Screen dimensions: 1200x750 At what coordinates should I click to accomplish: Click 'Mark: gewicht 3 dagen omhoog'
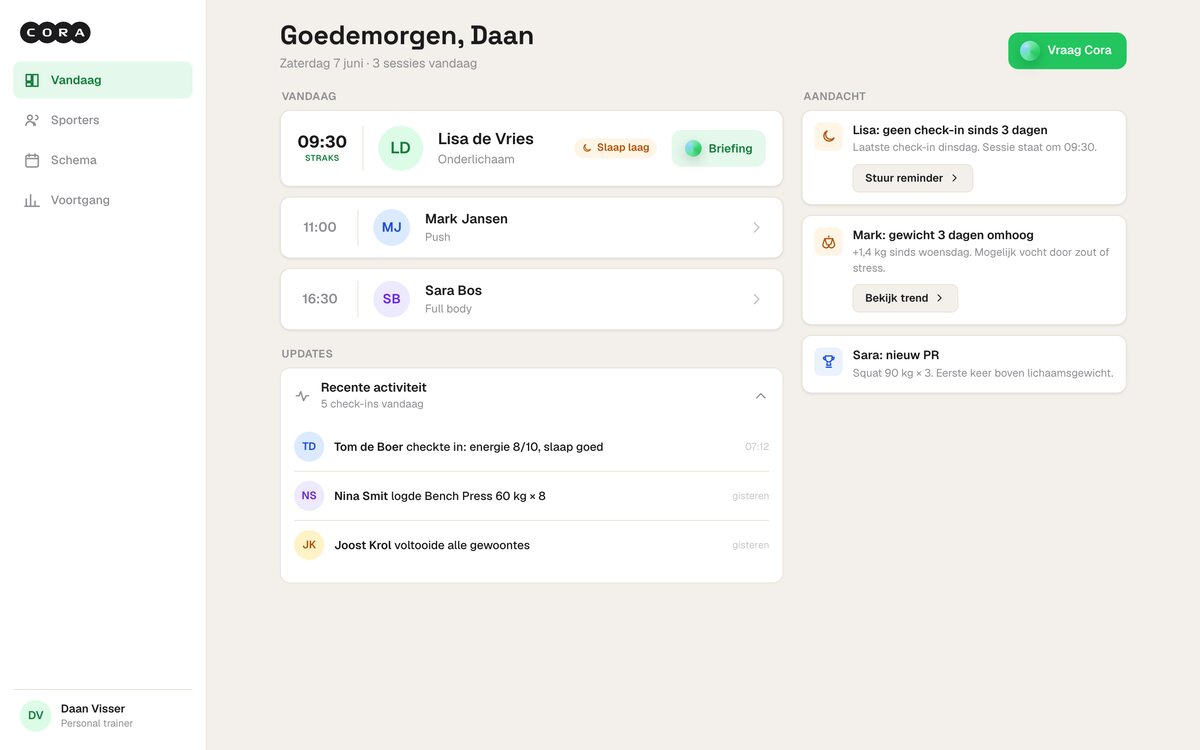point(943,235)
